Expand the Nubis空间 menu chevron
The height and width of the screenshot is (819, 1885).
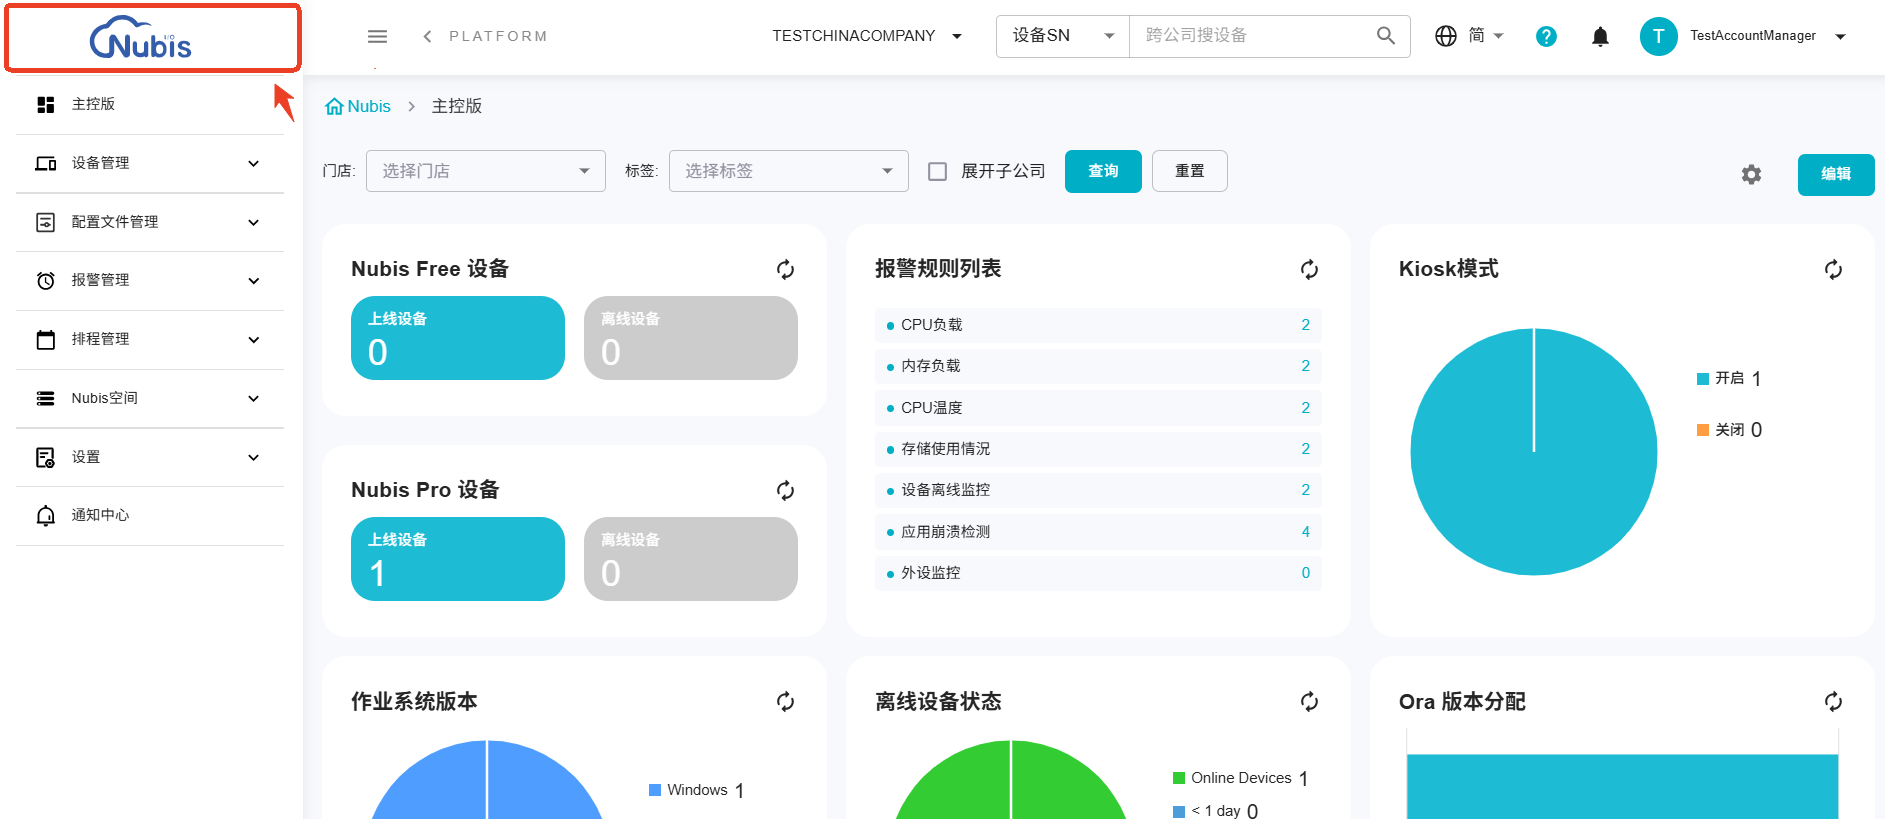(x=254, y=398)
